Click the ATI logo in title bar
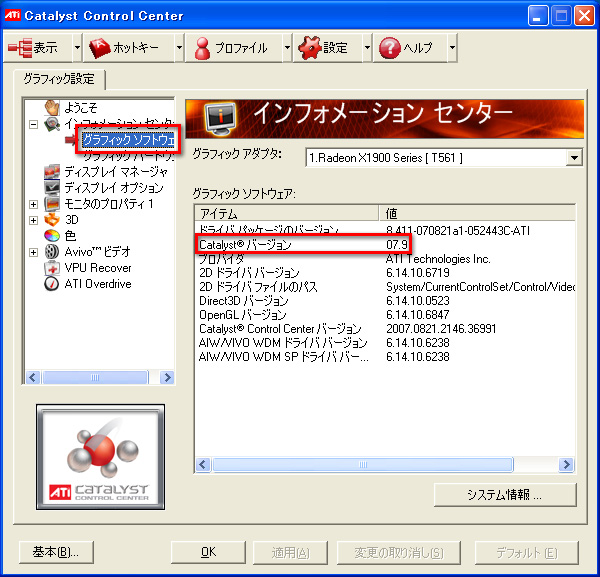The image size is (600, 577). point(12,15)
